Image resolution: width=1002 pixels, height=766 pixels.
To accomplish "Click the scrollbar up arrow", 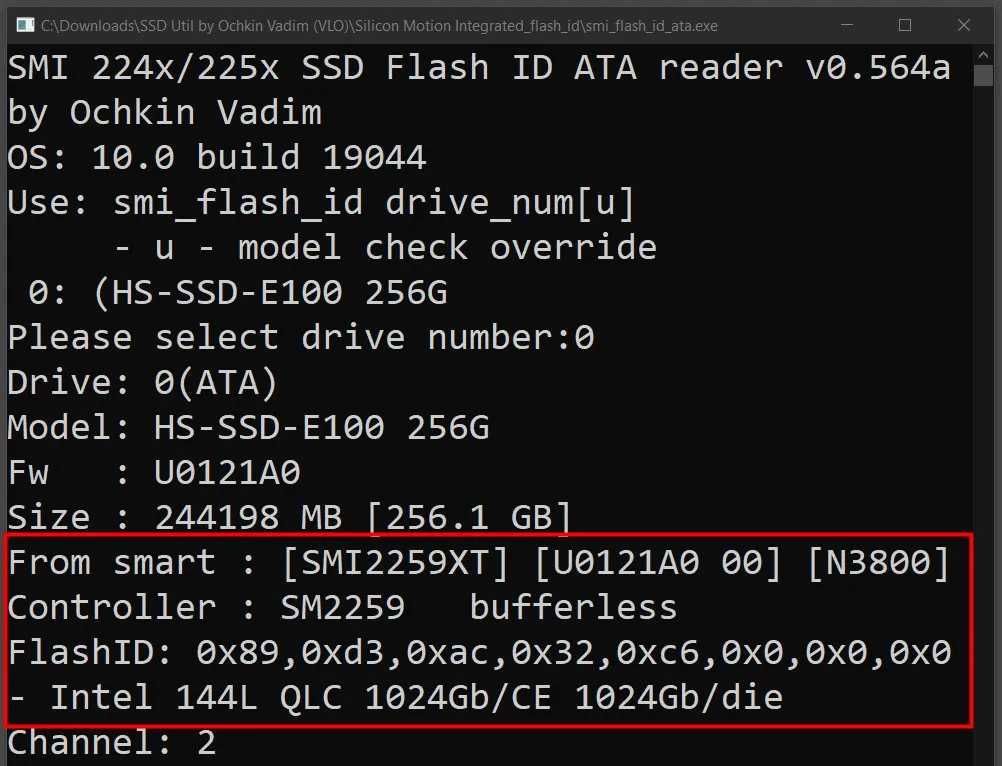I will coord(985,55).
